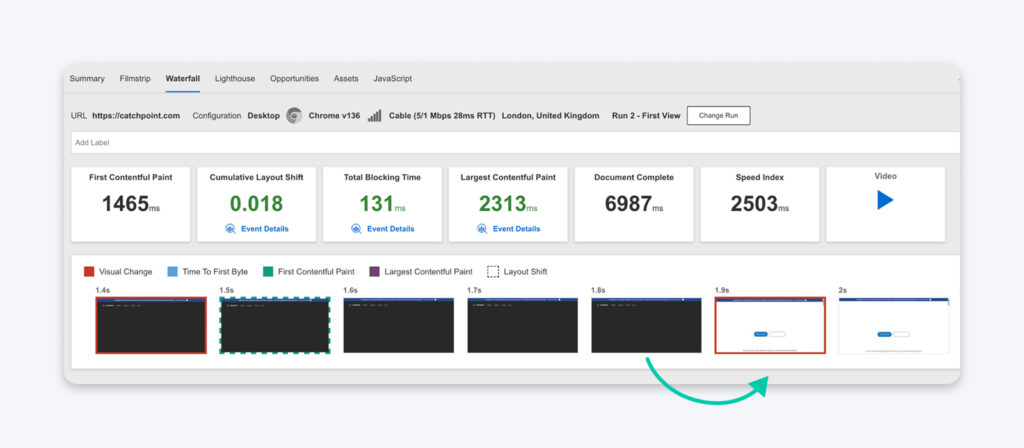The width and height of the screenshot is (1024, 448).
Task: Open Event Details for Total Blocking Time
Action: (x=390, y=229)
